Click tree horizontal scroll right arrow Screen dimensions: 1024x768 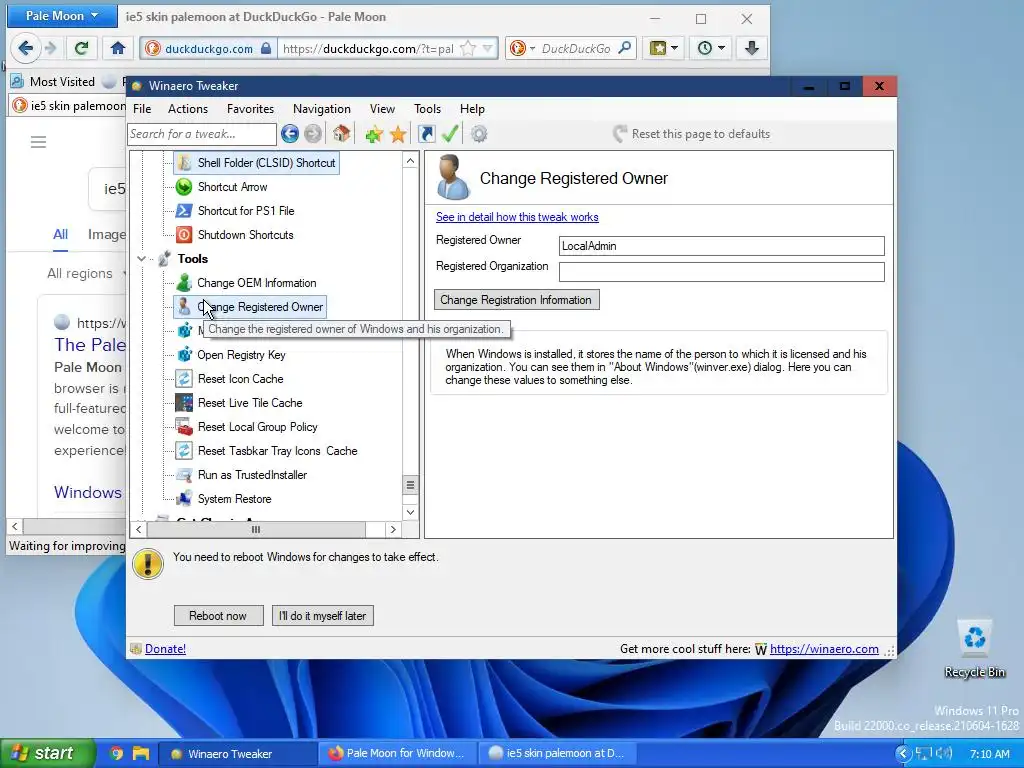(392, 530)
